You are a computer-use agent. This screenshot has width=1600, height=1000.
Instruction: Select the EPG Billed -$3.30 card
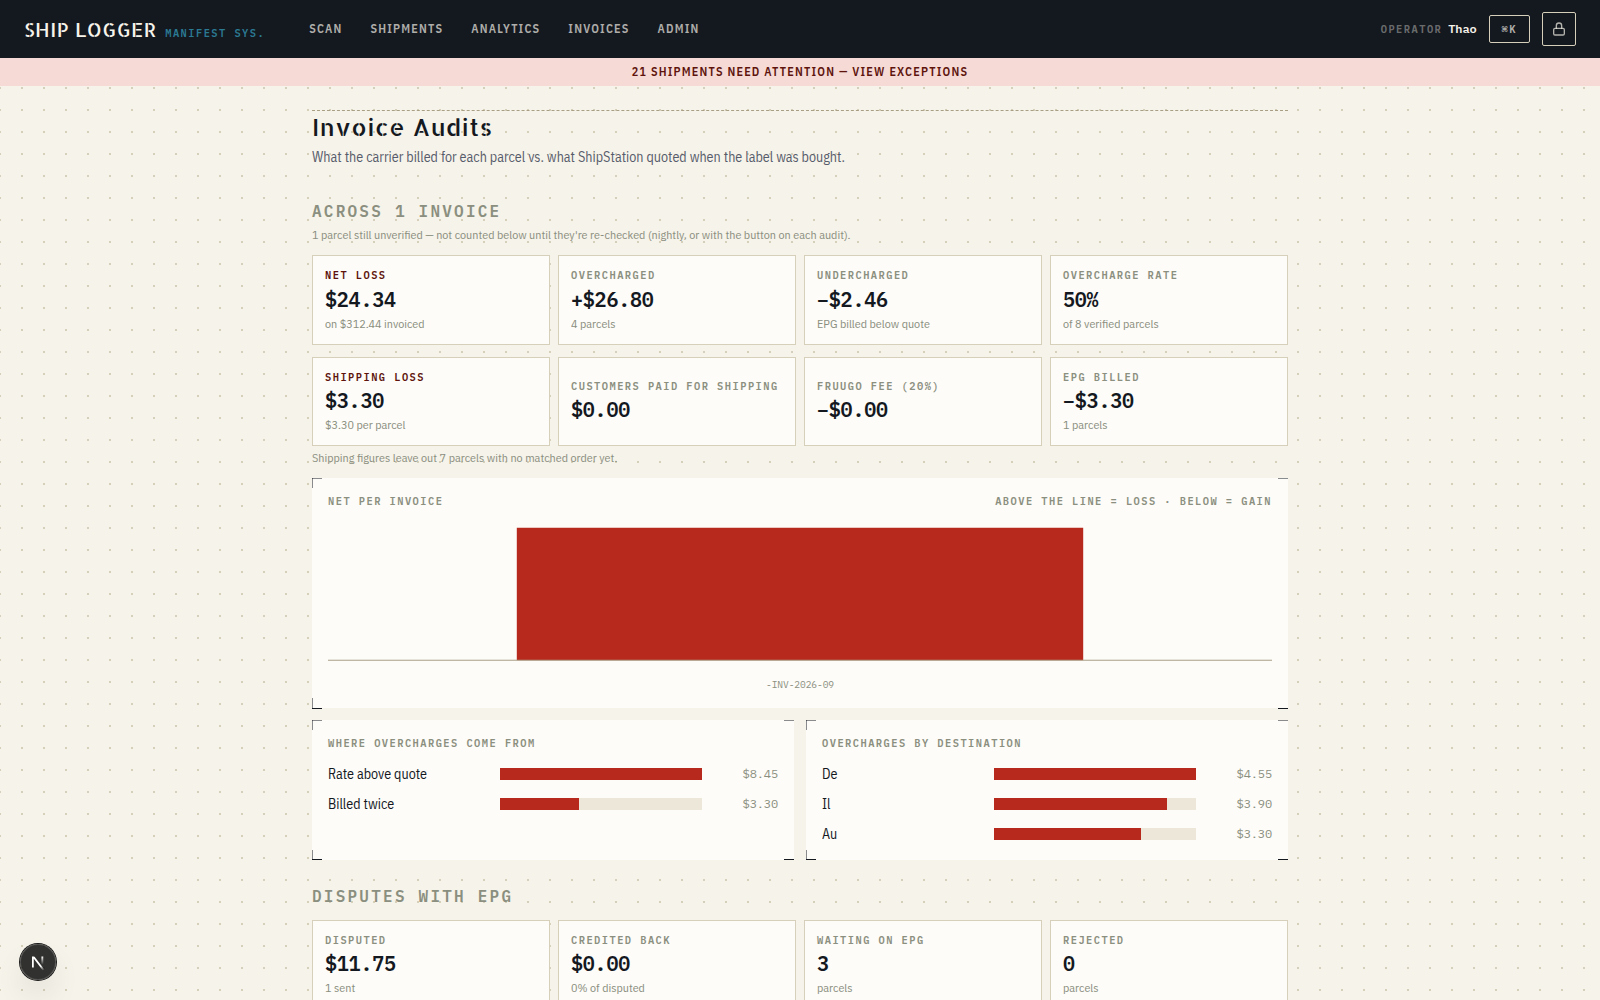(x=1169, y=401)
